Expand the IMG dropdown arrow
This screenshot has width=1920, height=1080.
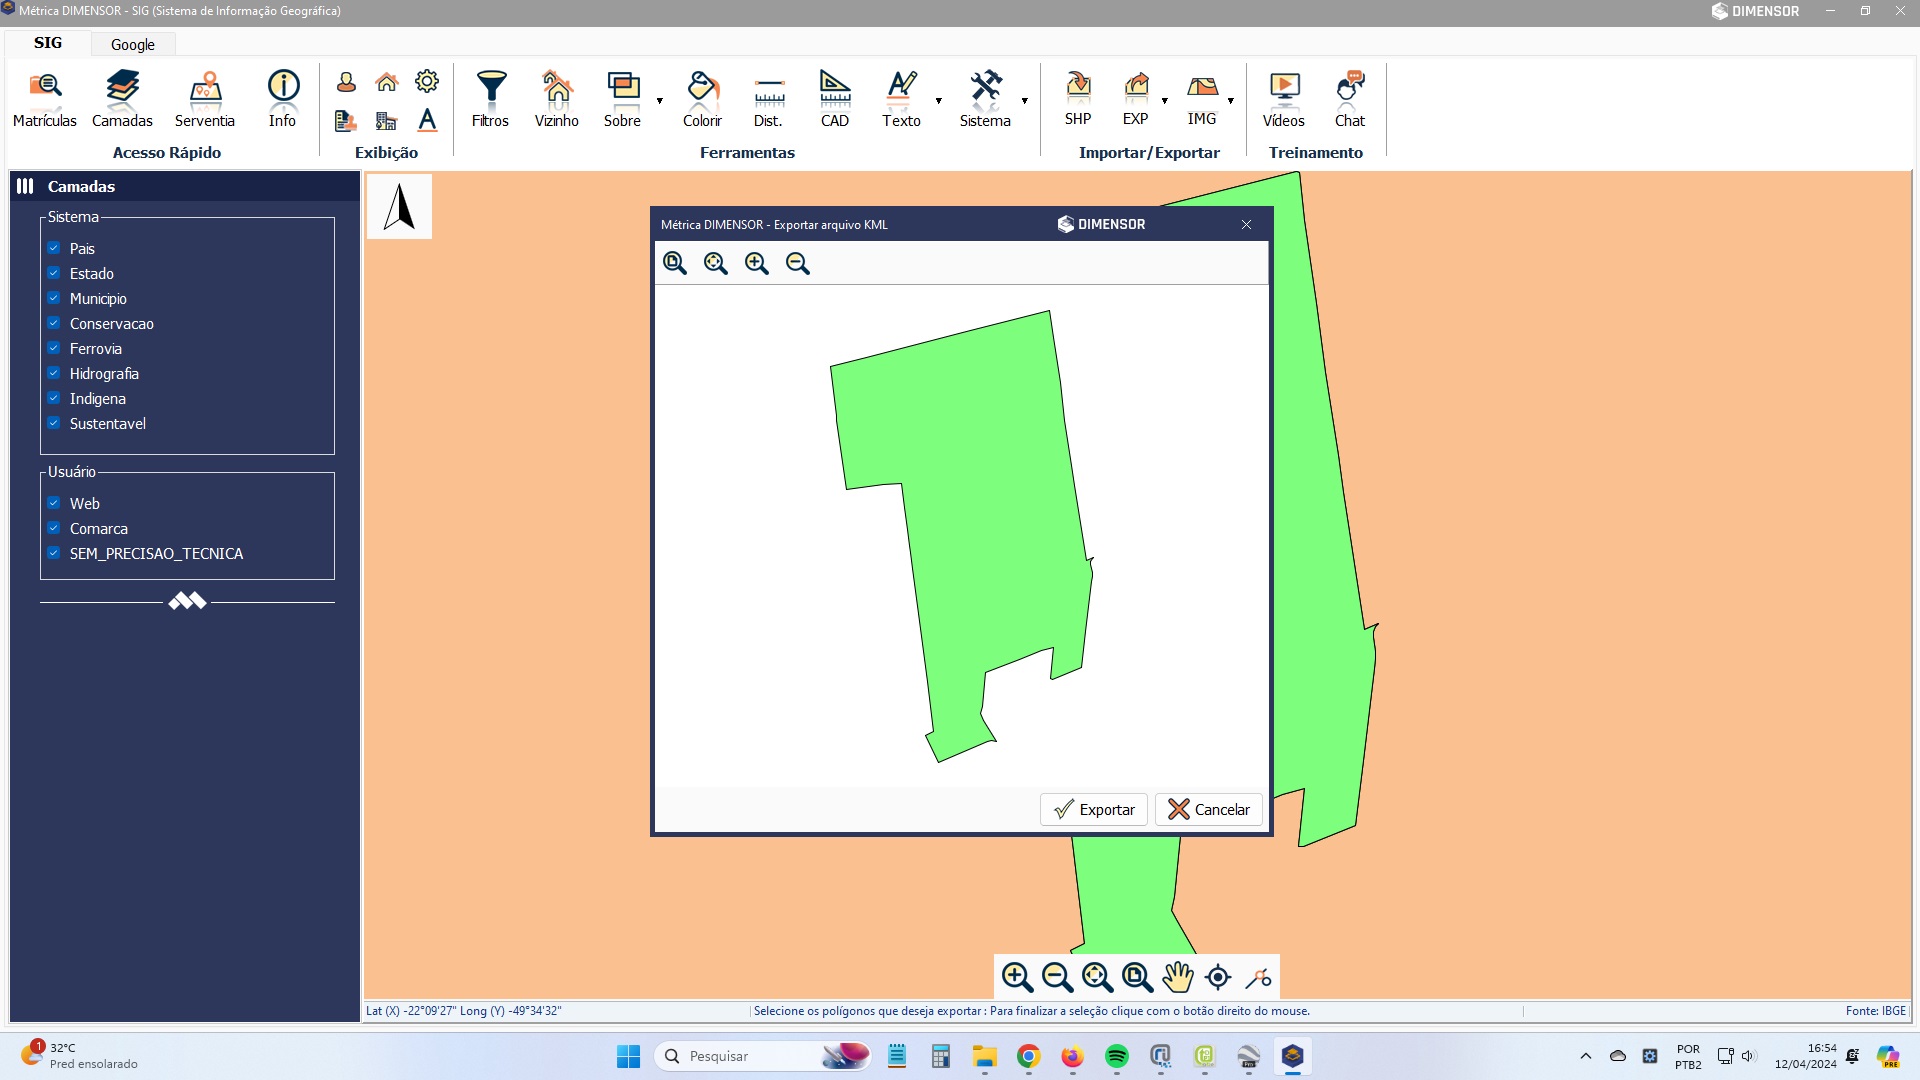[1231, 100]
